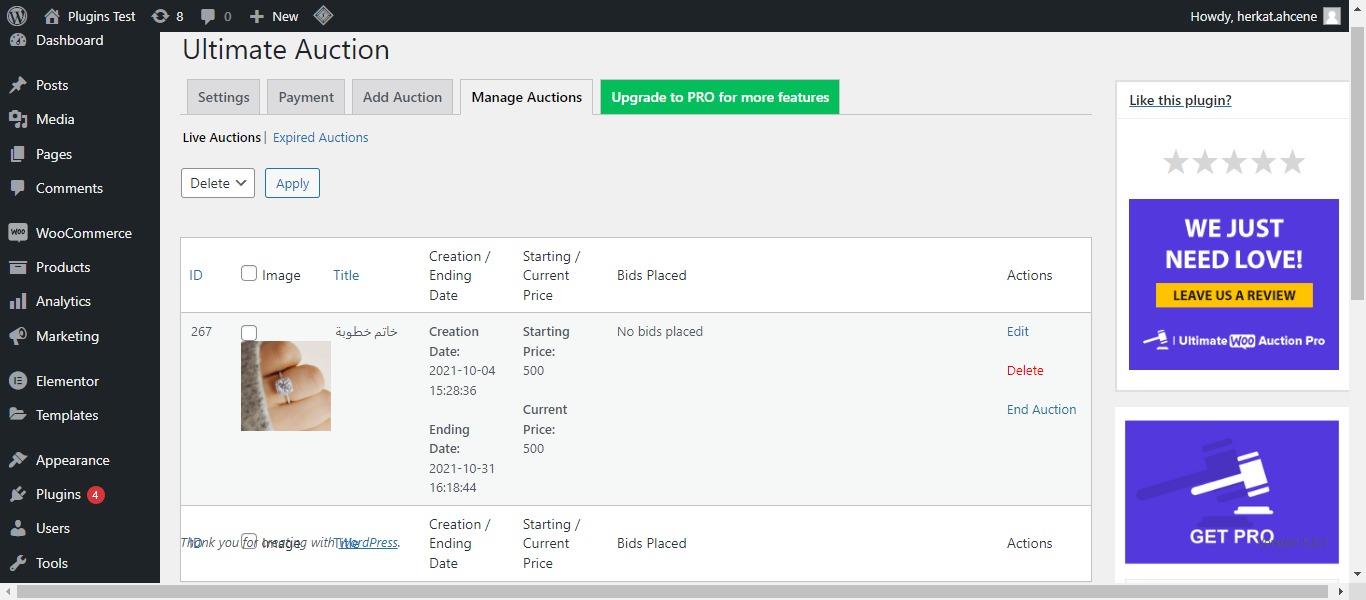Open the New content menu in admin bar
Viewport: 1366px width, 600px height.
point(274,16)
